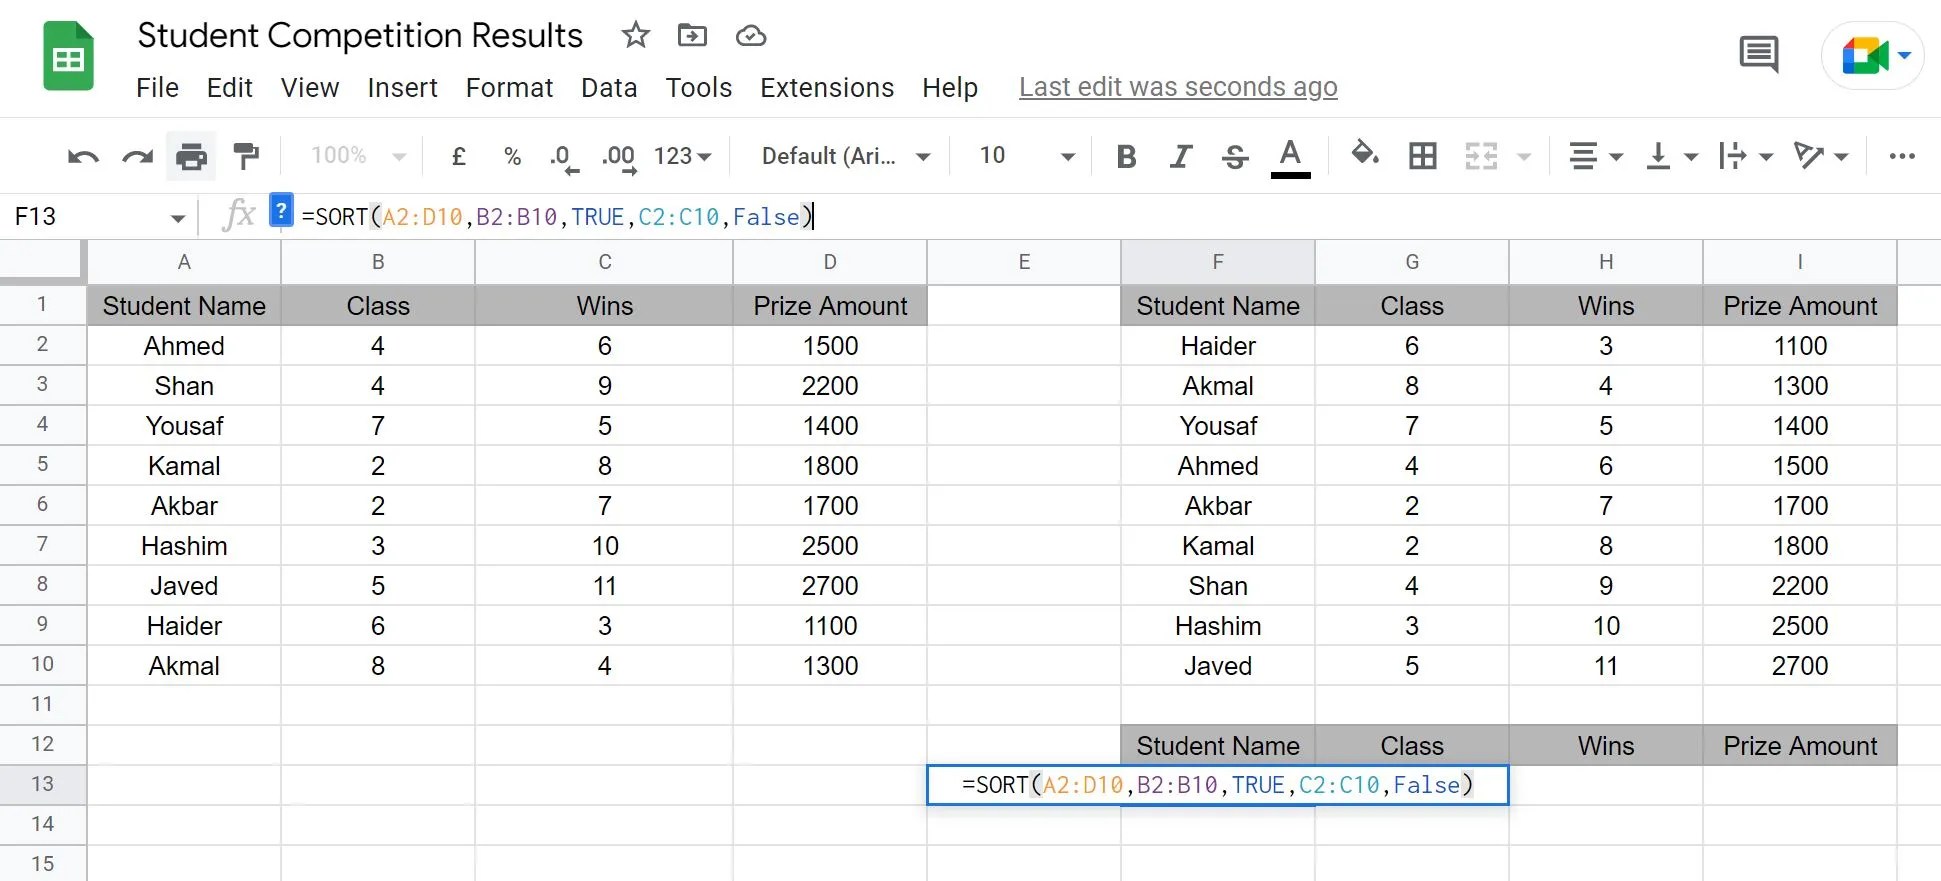This screenshot has width=1941, height=881.
Task: Open the 123 number format dropdown
Action: 682,156
